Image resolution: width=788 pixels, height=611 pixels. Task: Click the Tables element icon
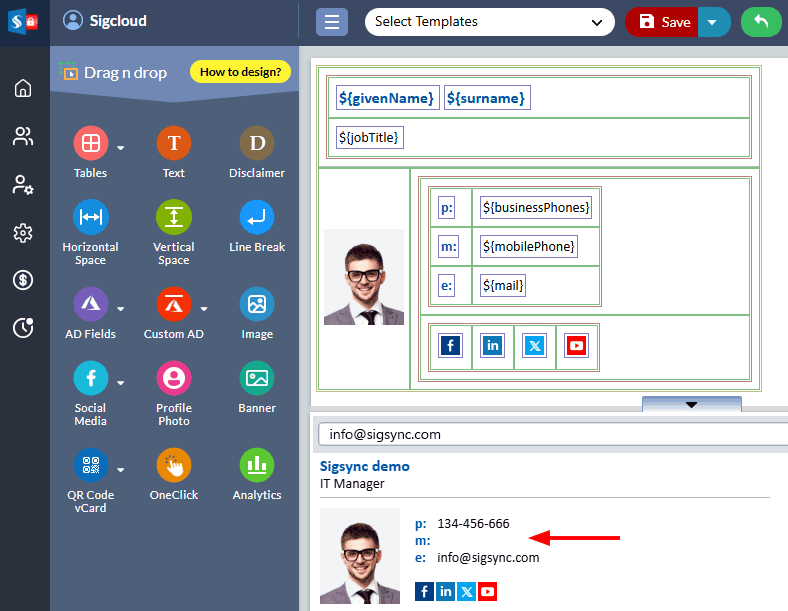(90, 143)
